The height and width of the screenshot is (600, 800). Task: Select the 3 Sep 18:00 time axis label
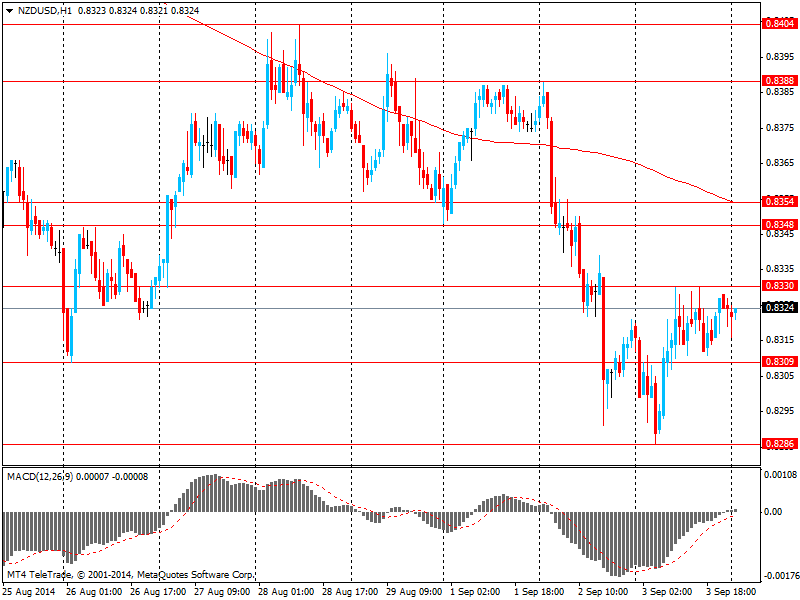tap(732, 592)
